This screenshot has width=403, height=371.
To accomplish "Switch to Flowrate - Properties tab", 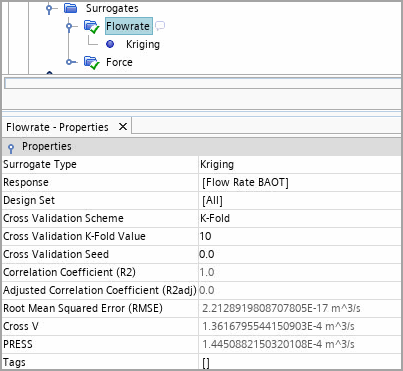I will [x=57, y=127].
